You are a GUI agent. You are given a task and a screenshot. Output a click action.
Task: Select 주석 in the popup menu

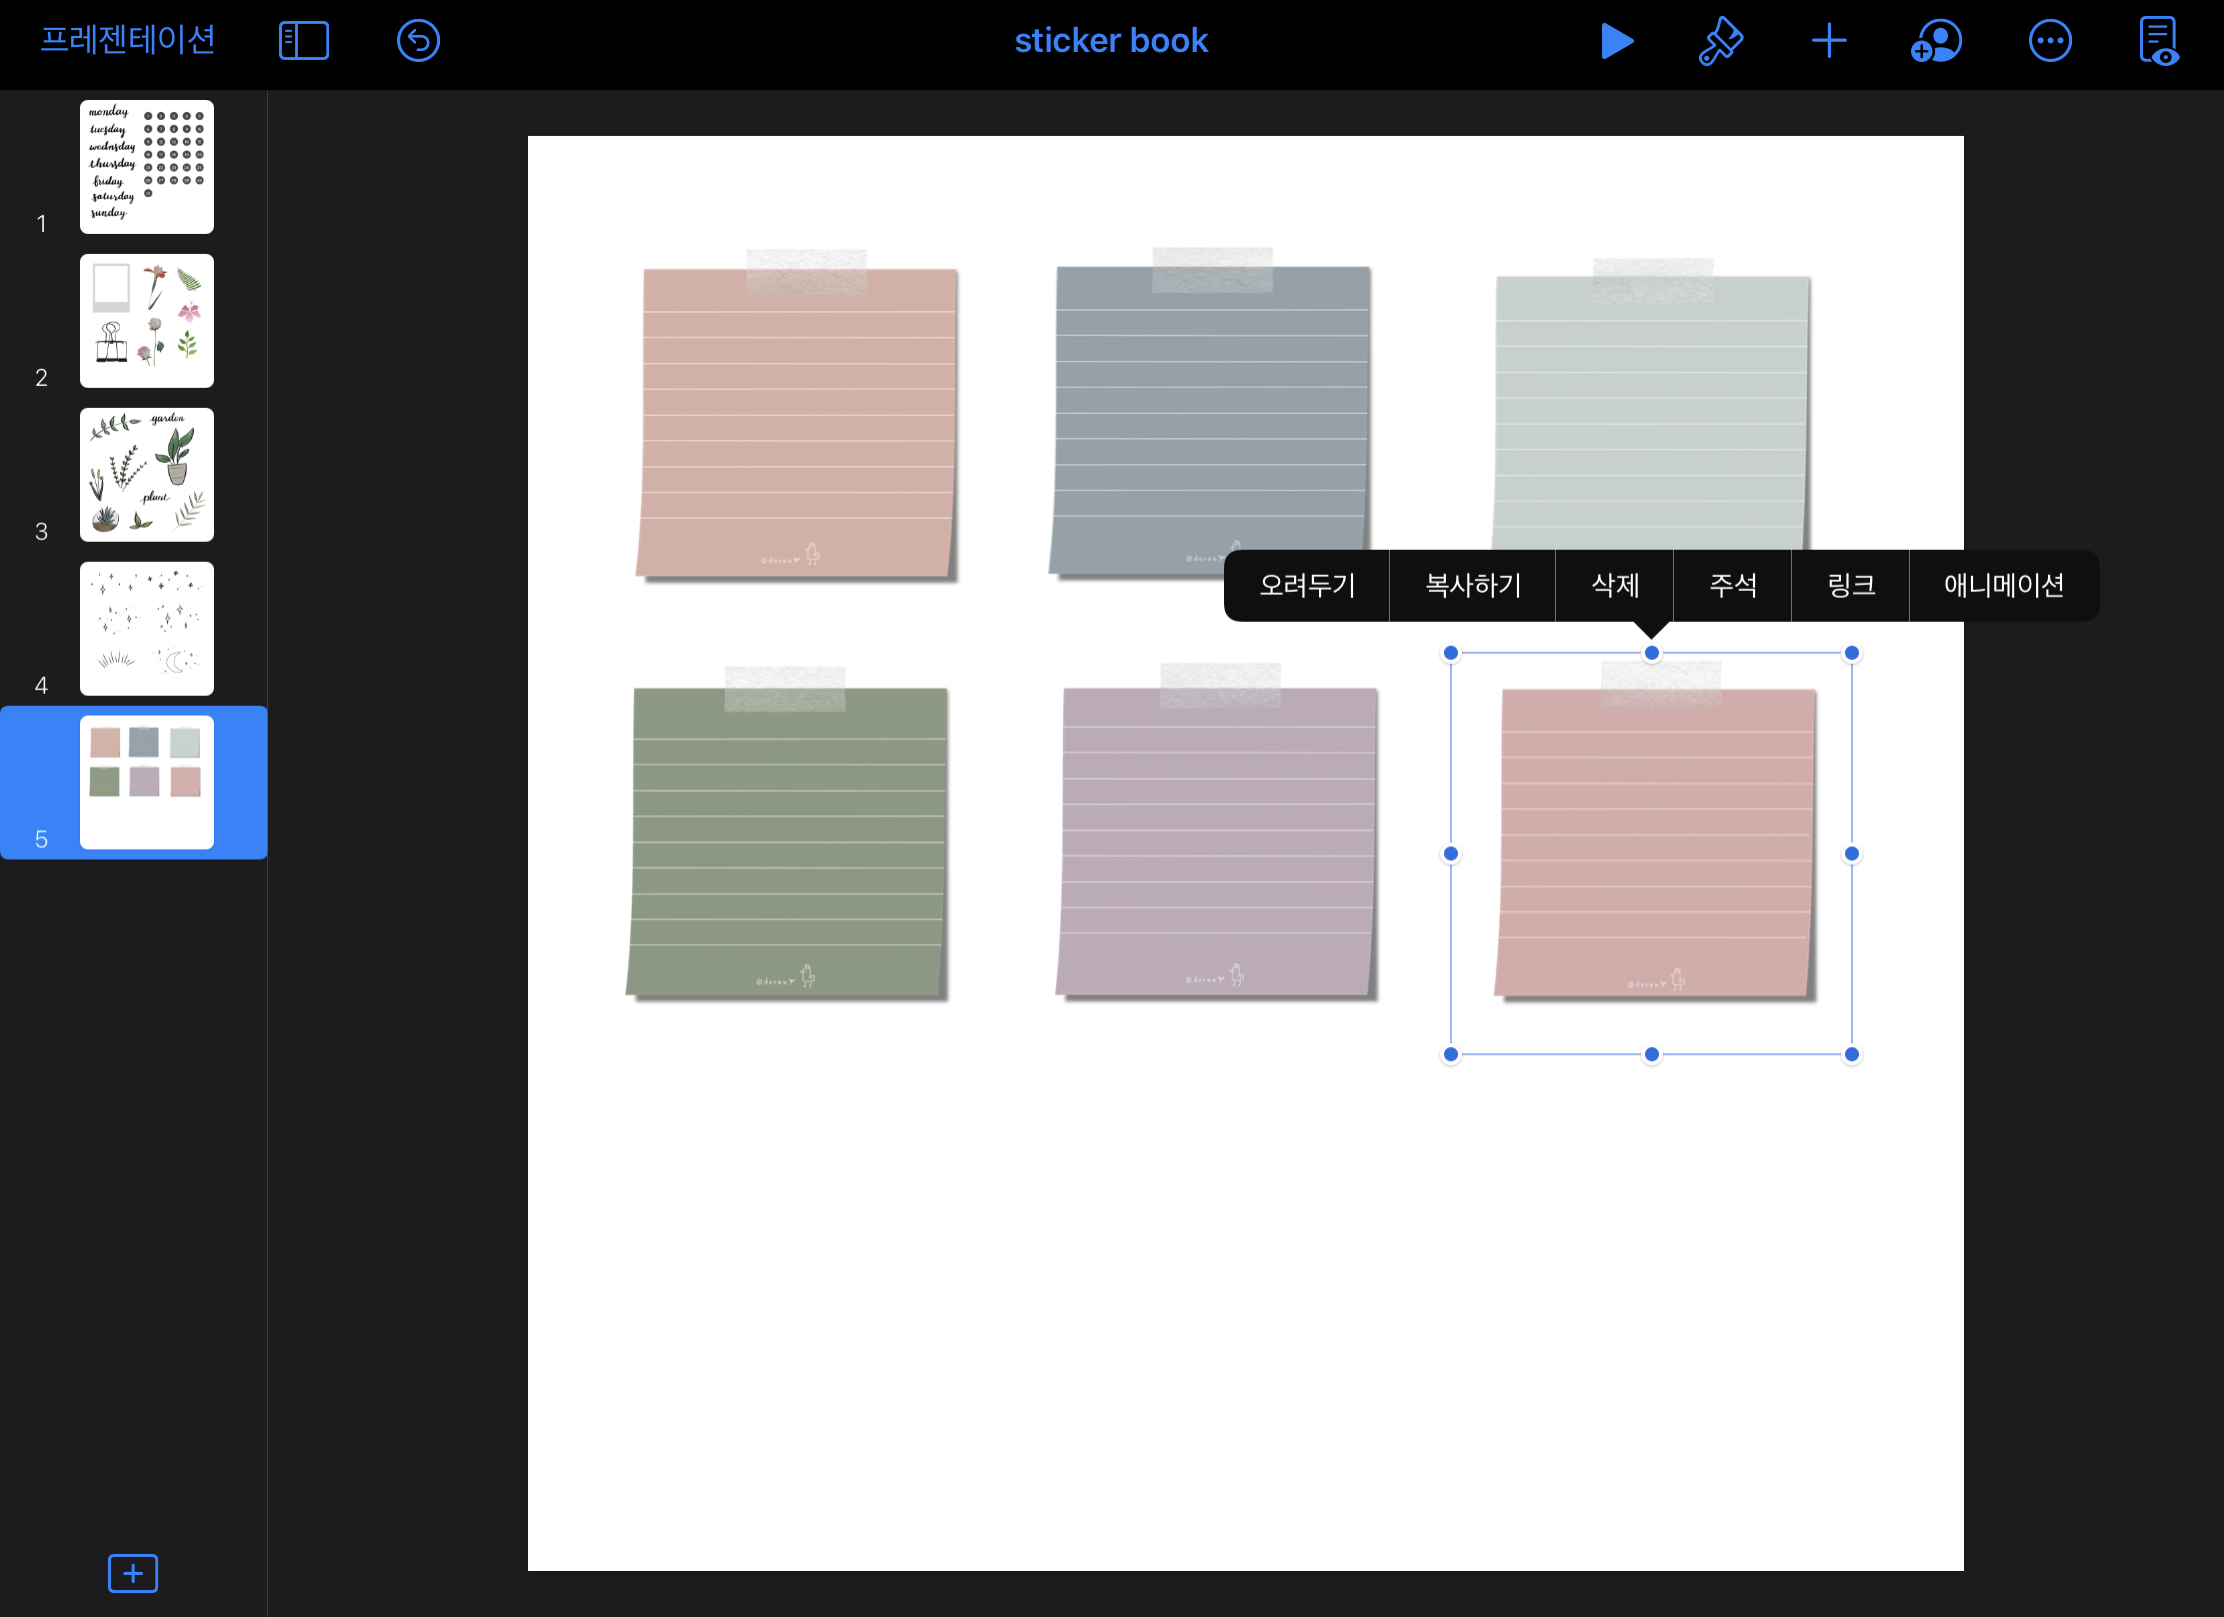pyautogui.click(x=1732, y=585)
